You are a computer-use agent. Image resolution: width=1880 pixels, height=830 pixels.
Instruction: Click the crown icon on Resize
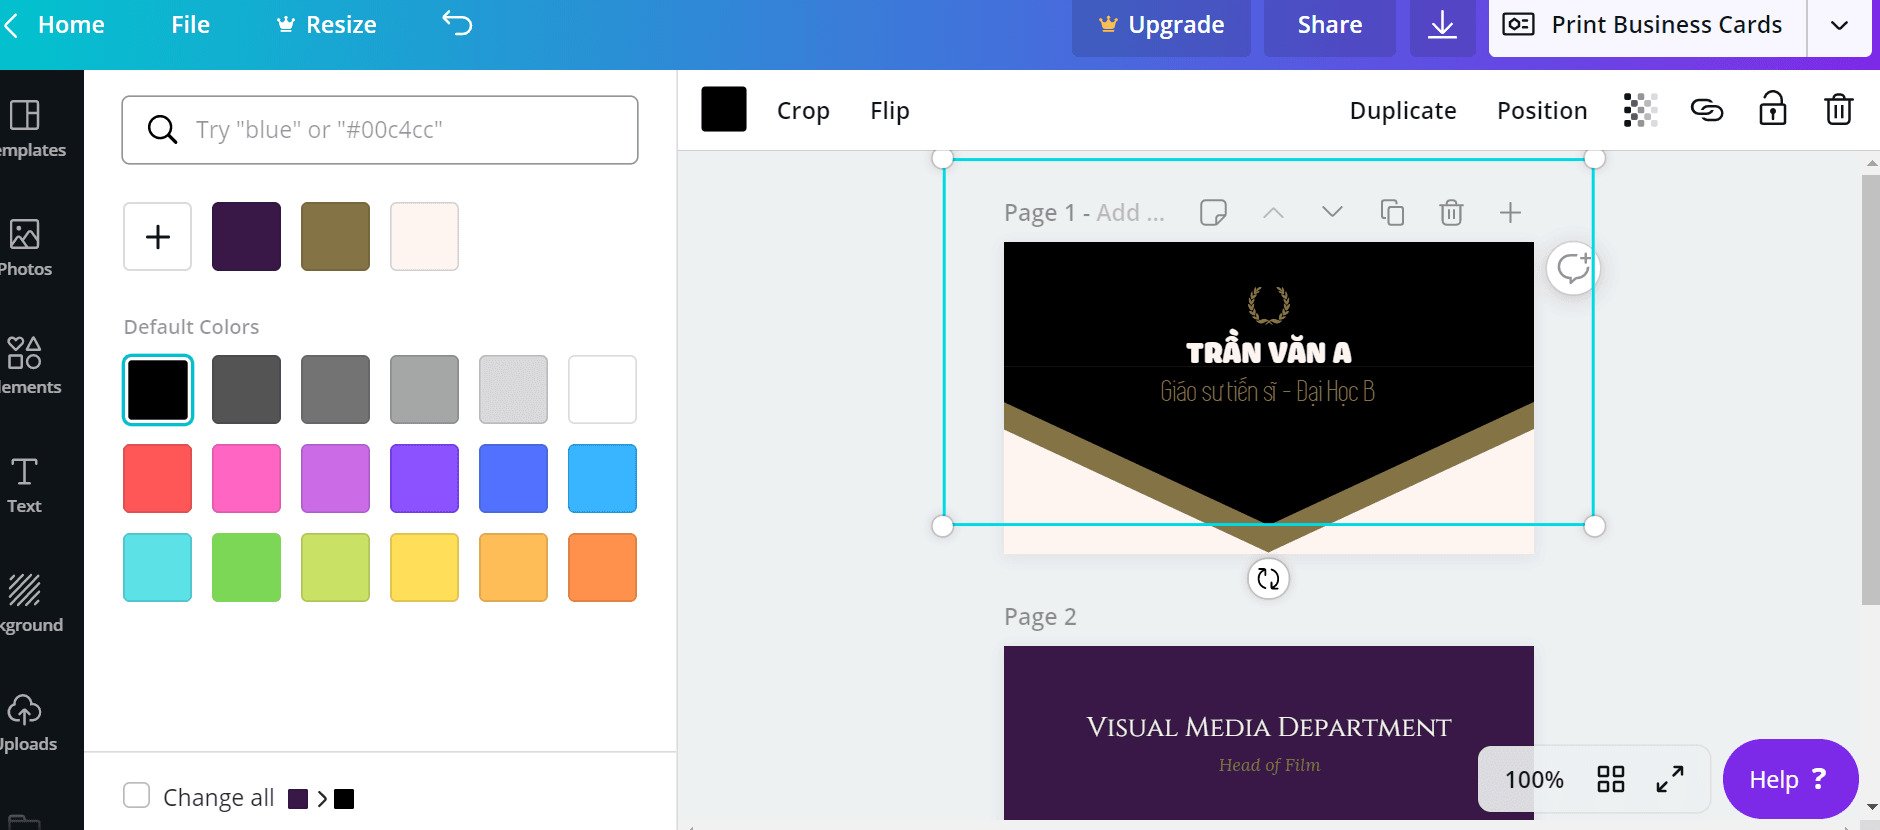click(286, 24)
